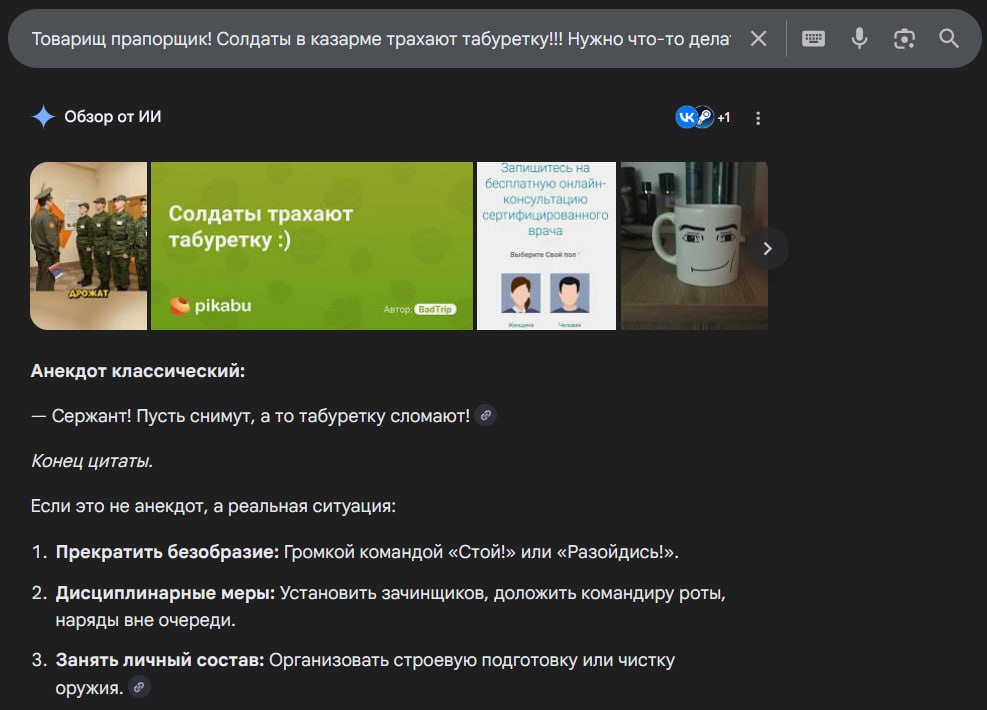Click the source link icon after табуретку сломают
Screen dimensions: 987x710
(485, 415)
